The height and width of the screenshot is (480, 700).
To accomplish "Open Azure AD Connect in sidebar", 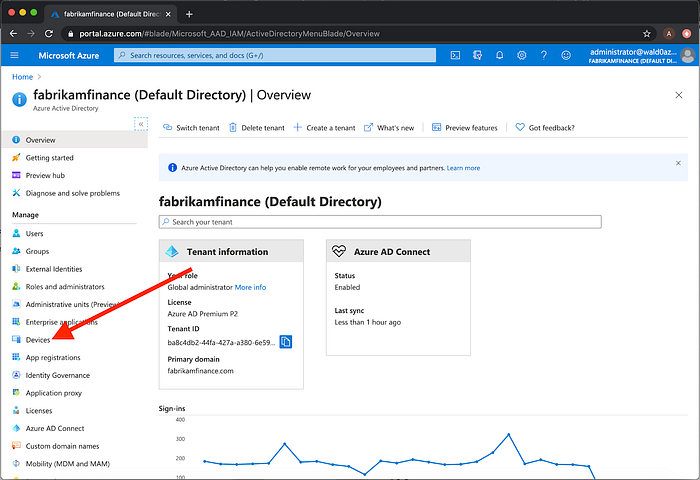I will click(55, 428).
